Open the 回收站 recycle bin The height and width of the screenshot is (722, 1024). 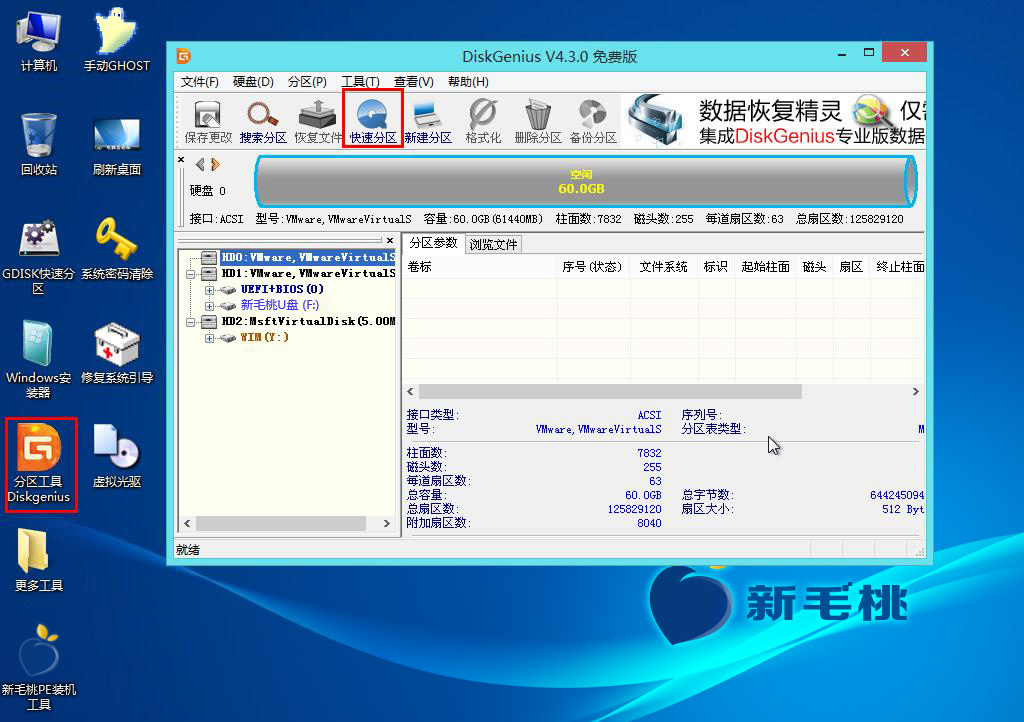[x=39, y=145]
